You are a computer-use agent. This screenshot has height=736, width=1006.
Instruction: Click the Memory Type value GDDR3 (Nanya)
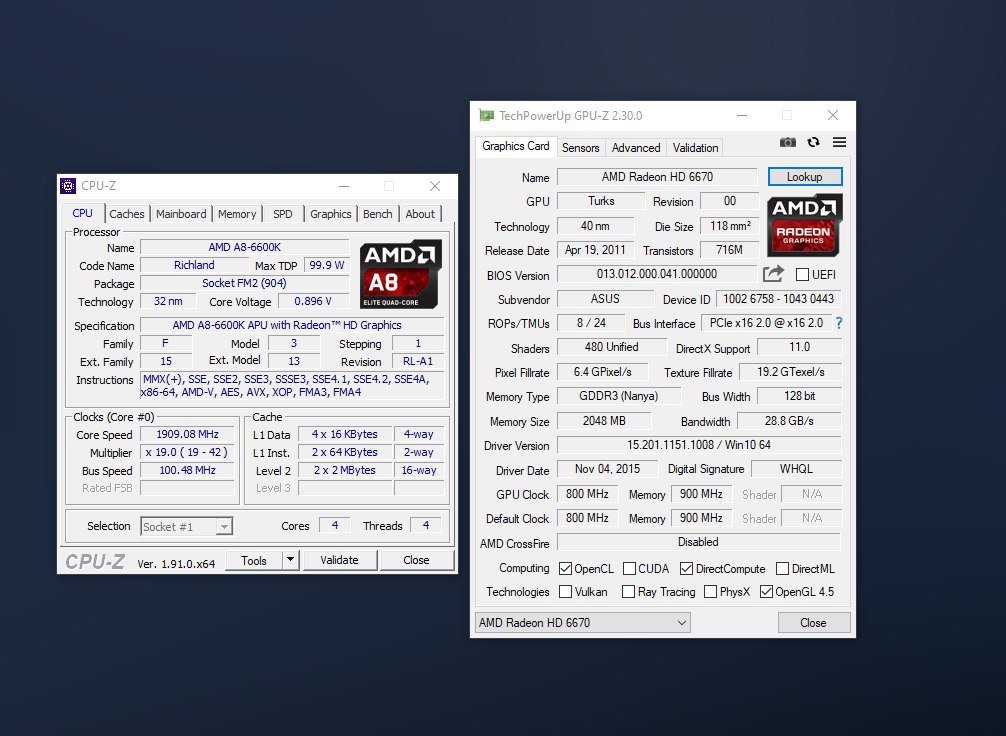tap(618, 396)
